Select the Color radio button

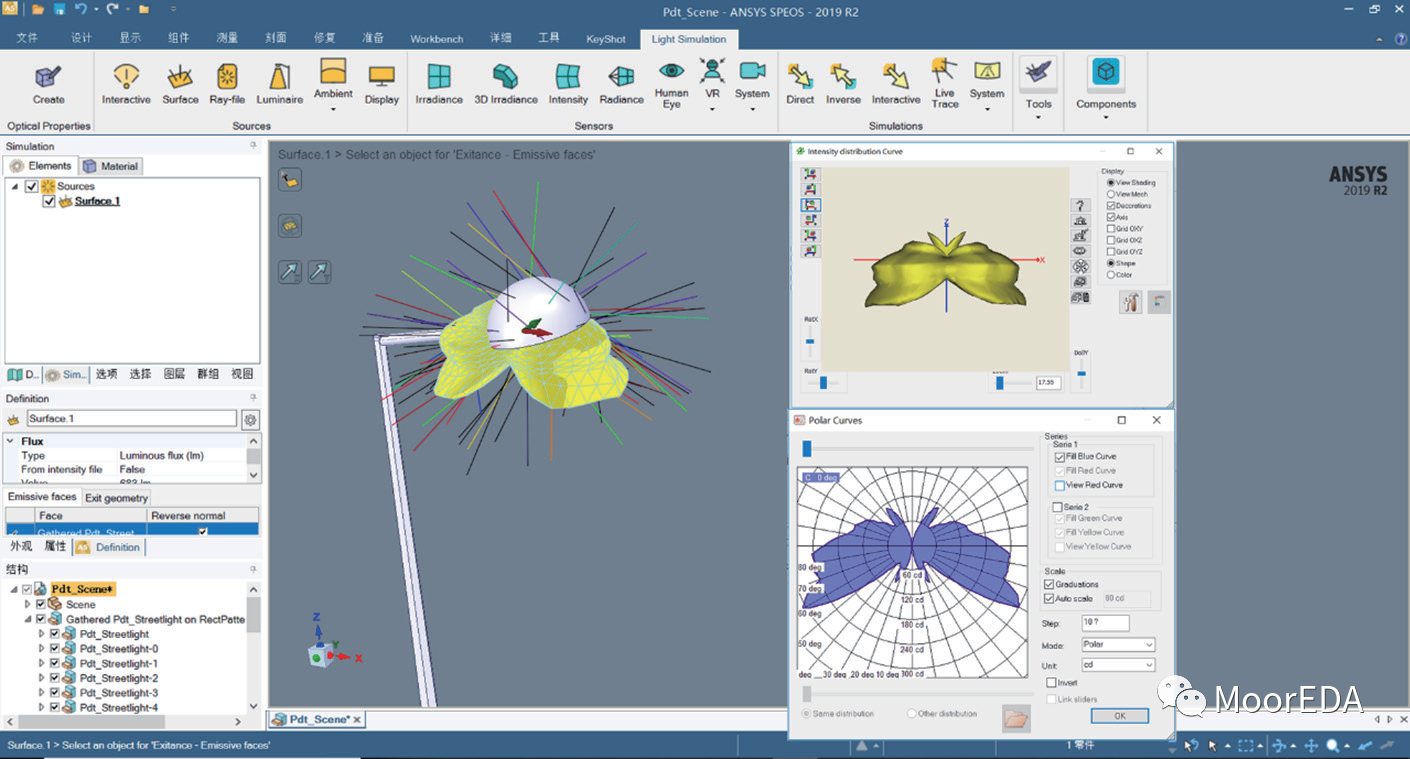[x=1111, y=275]
